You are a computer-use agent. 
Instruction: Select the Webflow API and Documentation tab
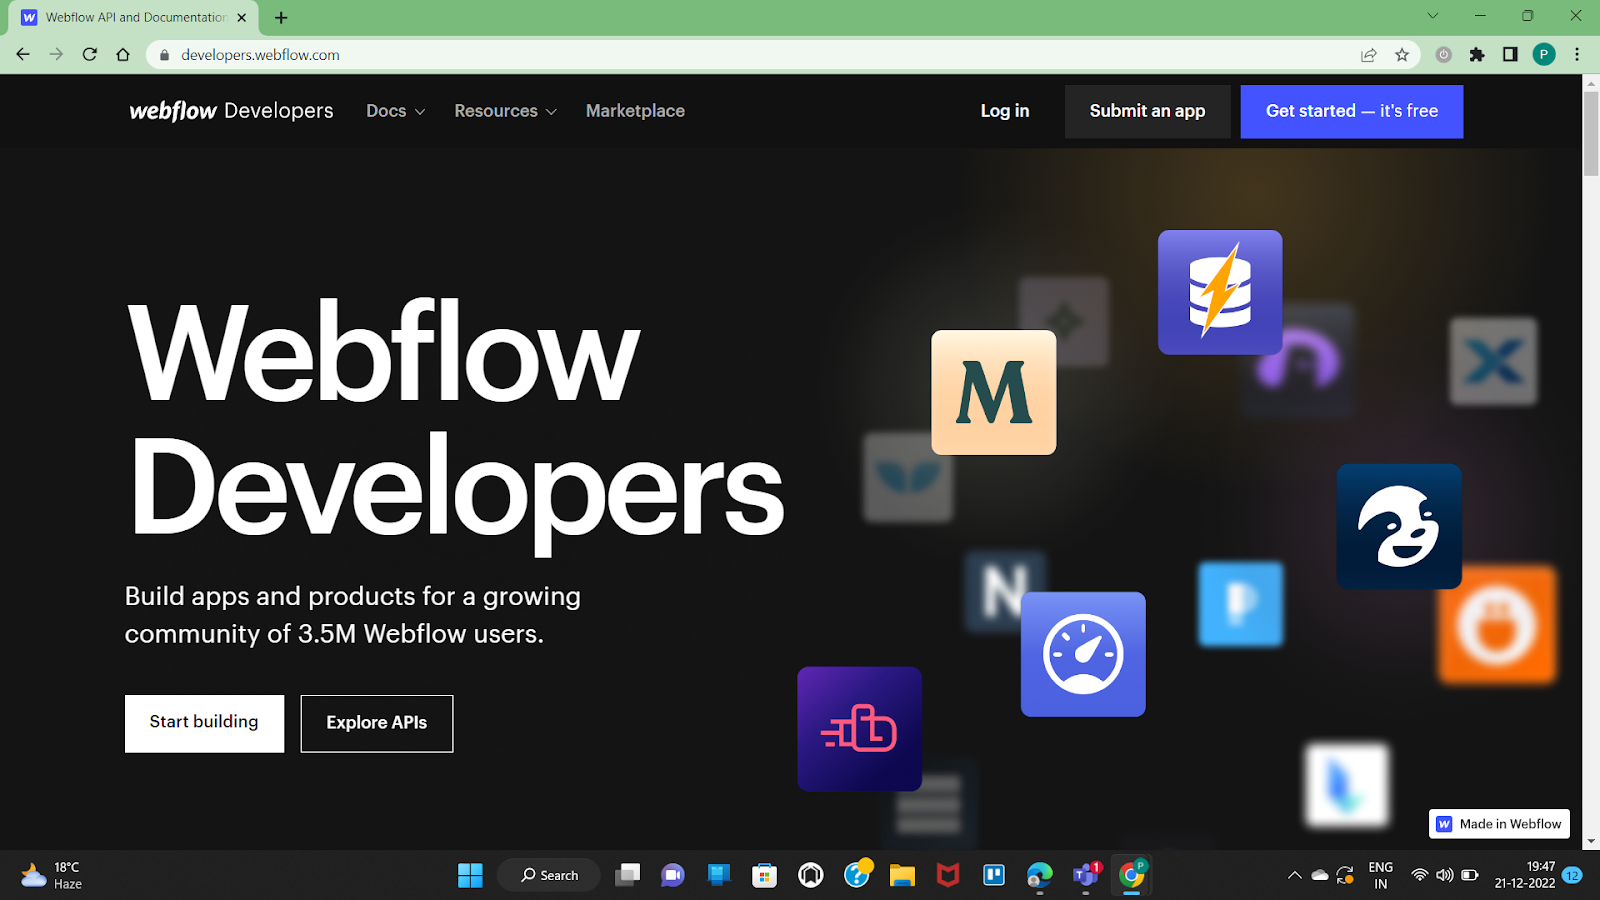(135, 17)
